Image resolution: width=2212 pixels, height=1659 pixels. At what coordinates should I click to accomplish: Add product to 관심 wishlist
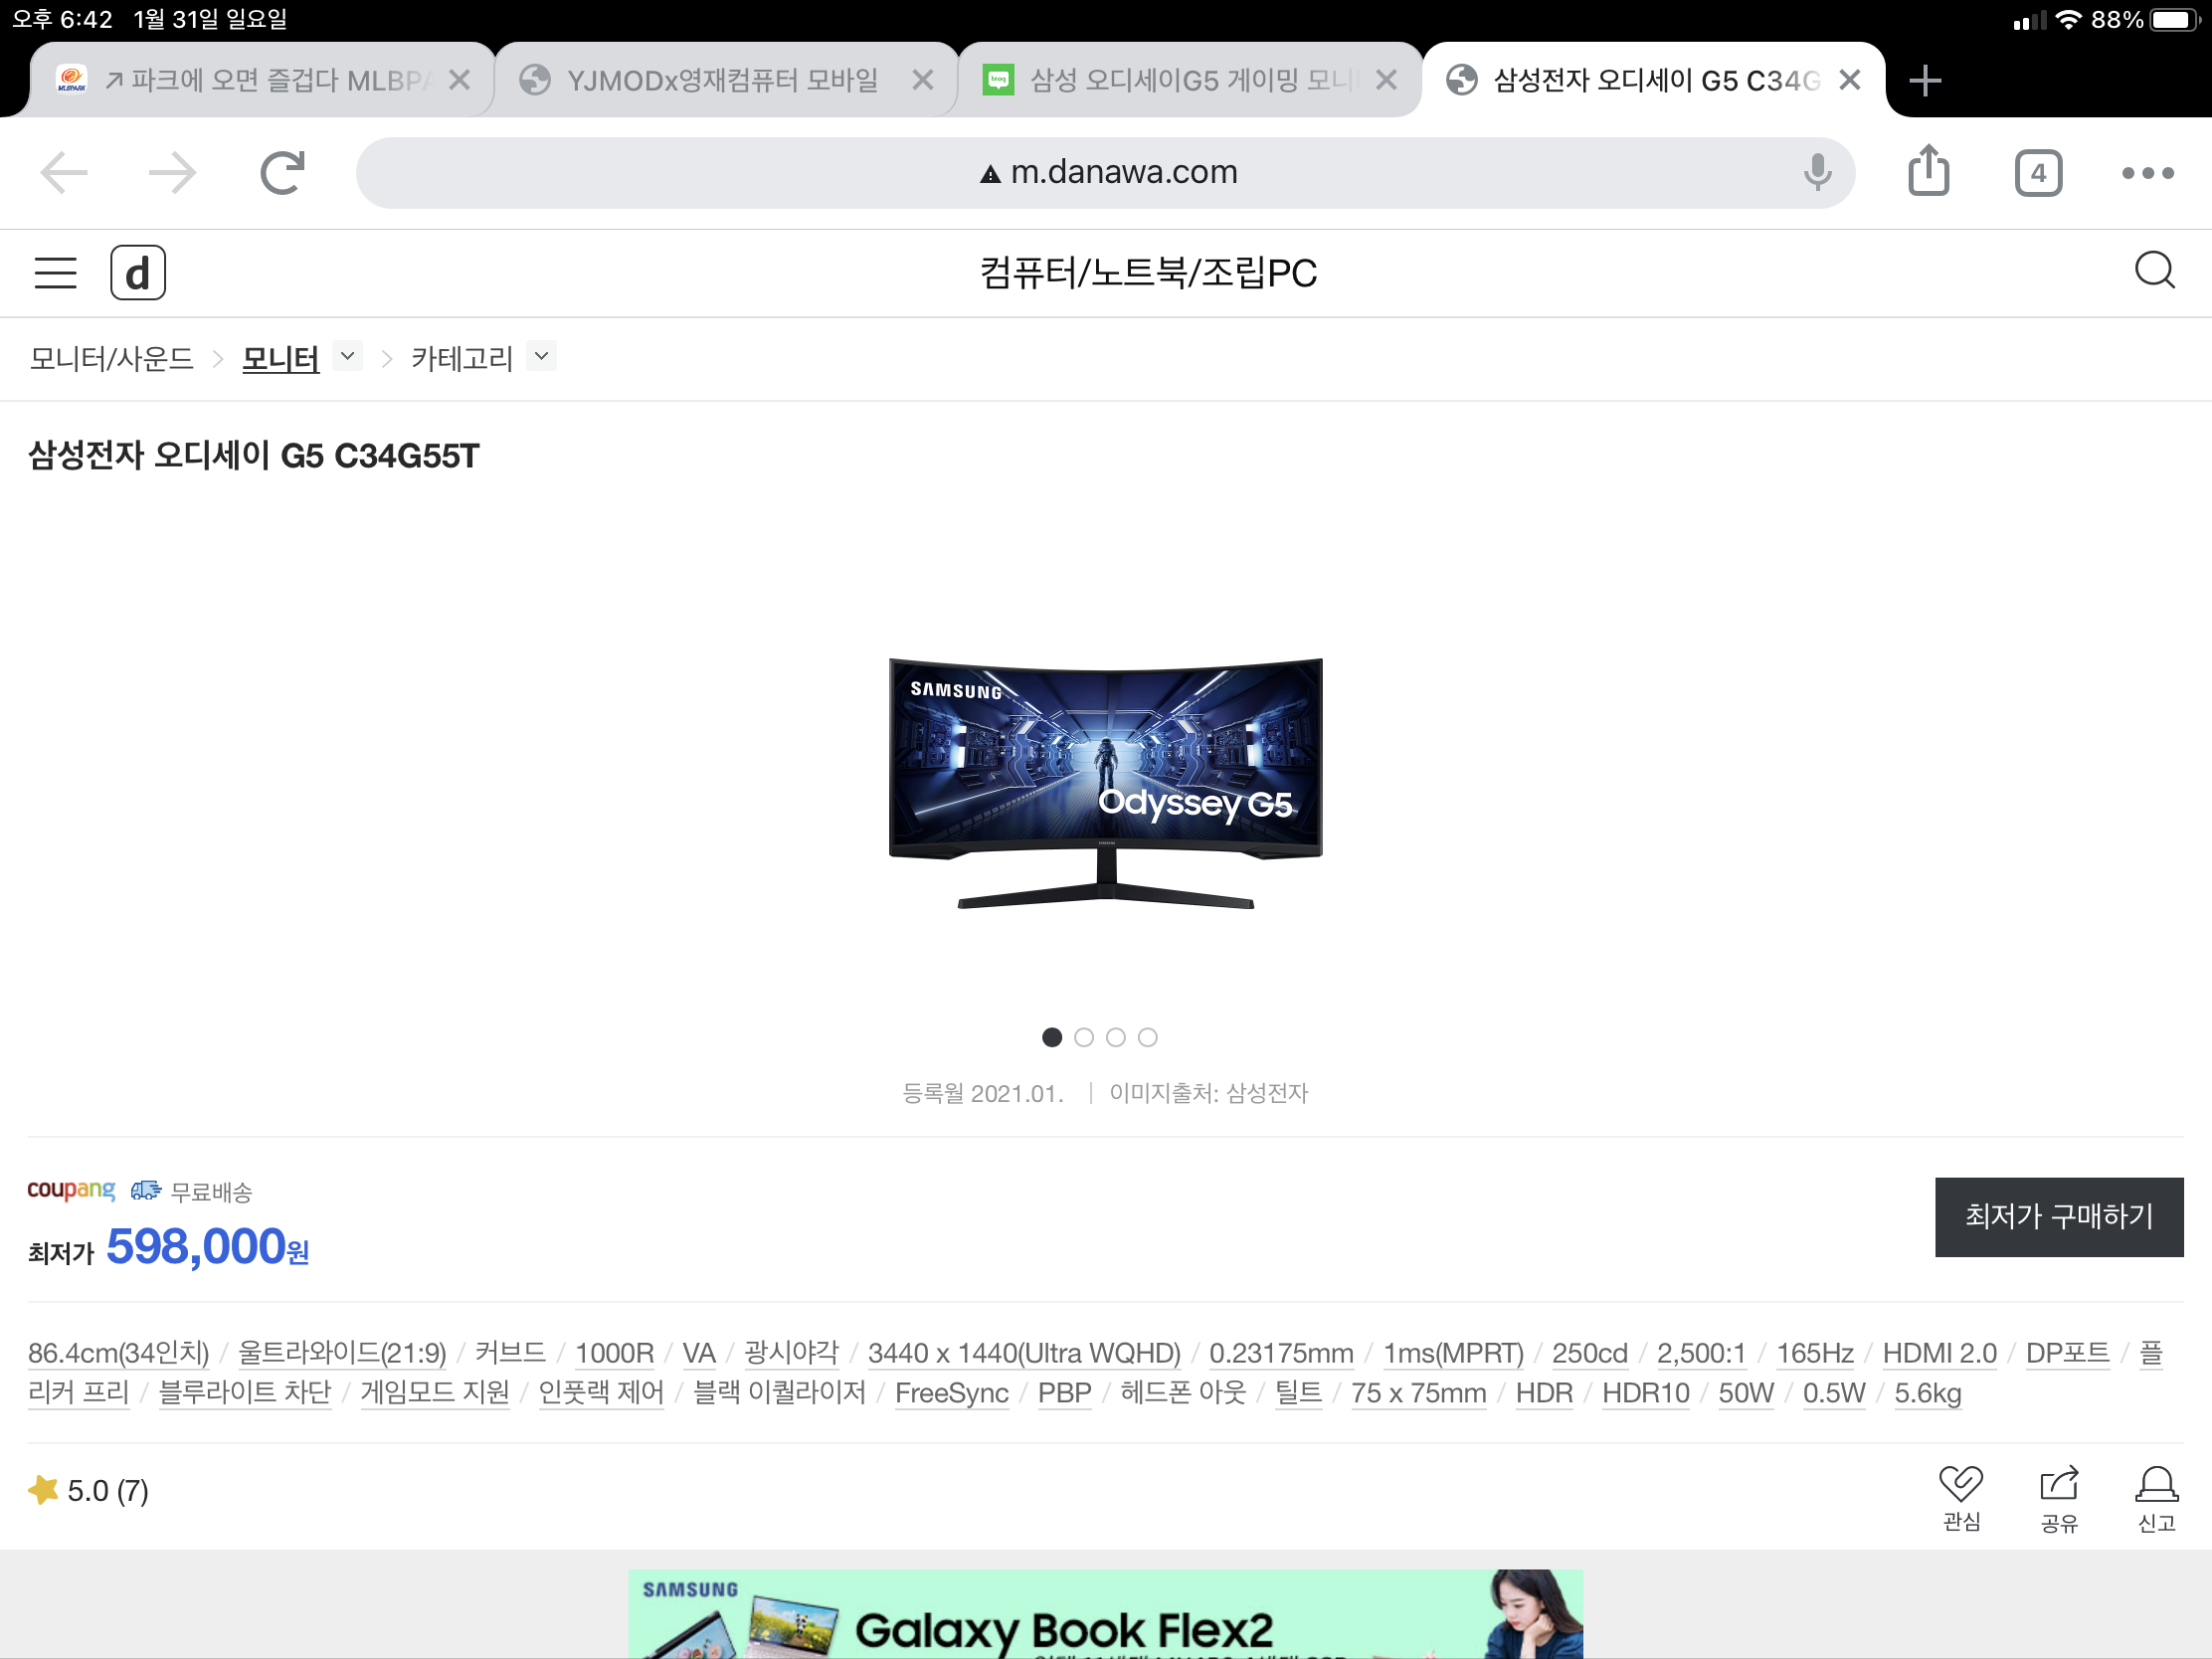pyautogui.click(x=1960, y=1497)
